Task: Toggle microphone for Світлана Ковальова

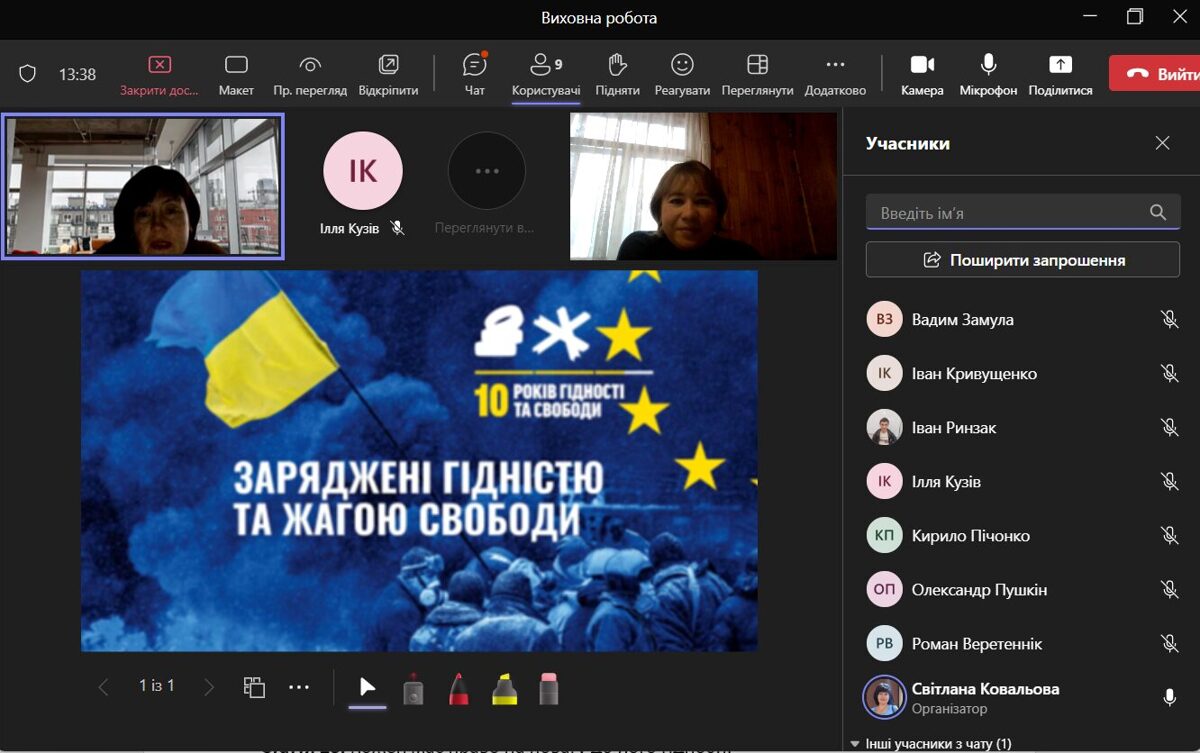Action: 1169,698
